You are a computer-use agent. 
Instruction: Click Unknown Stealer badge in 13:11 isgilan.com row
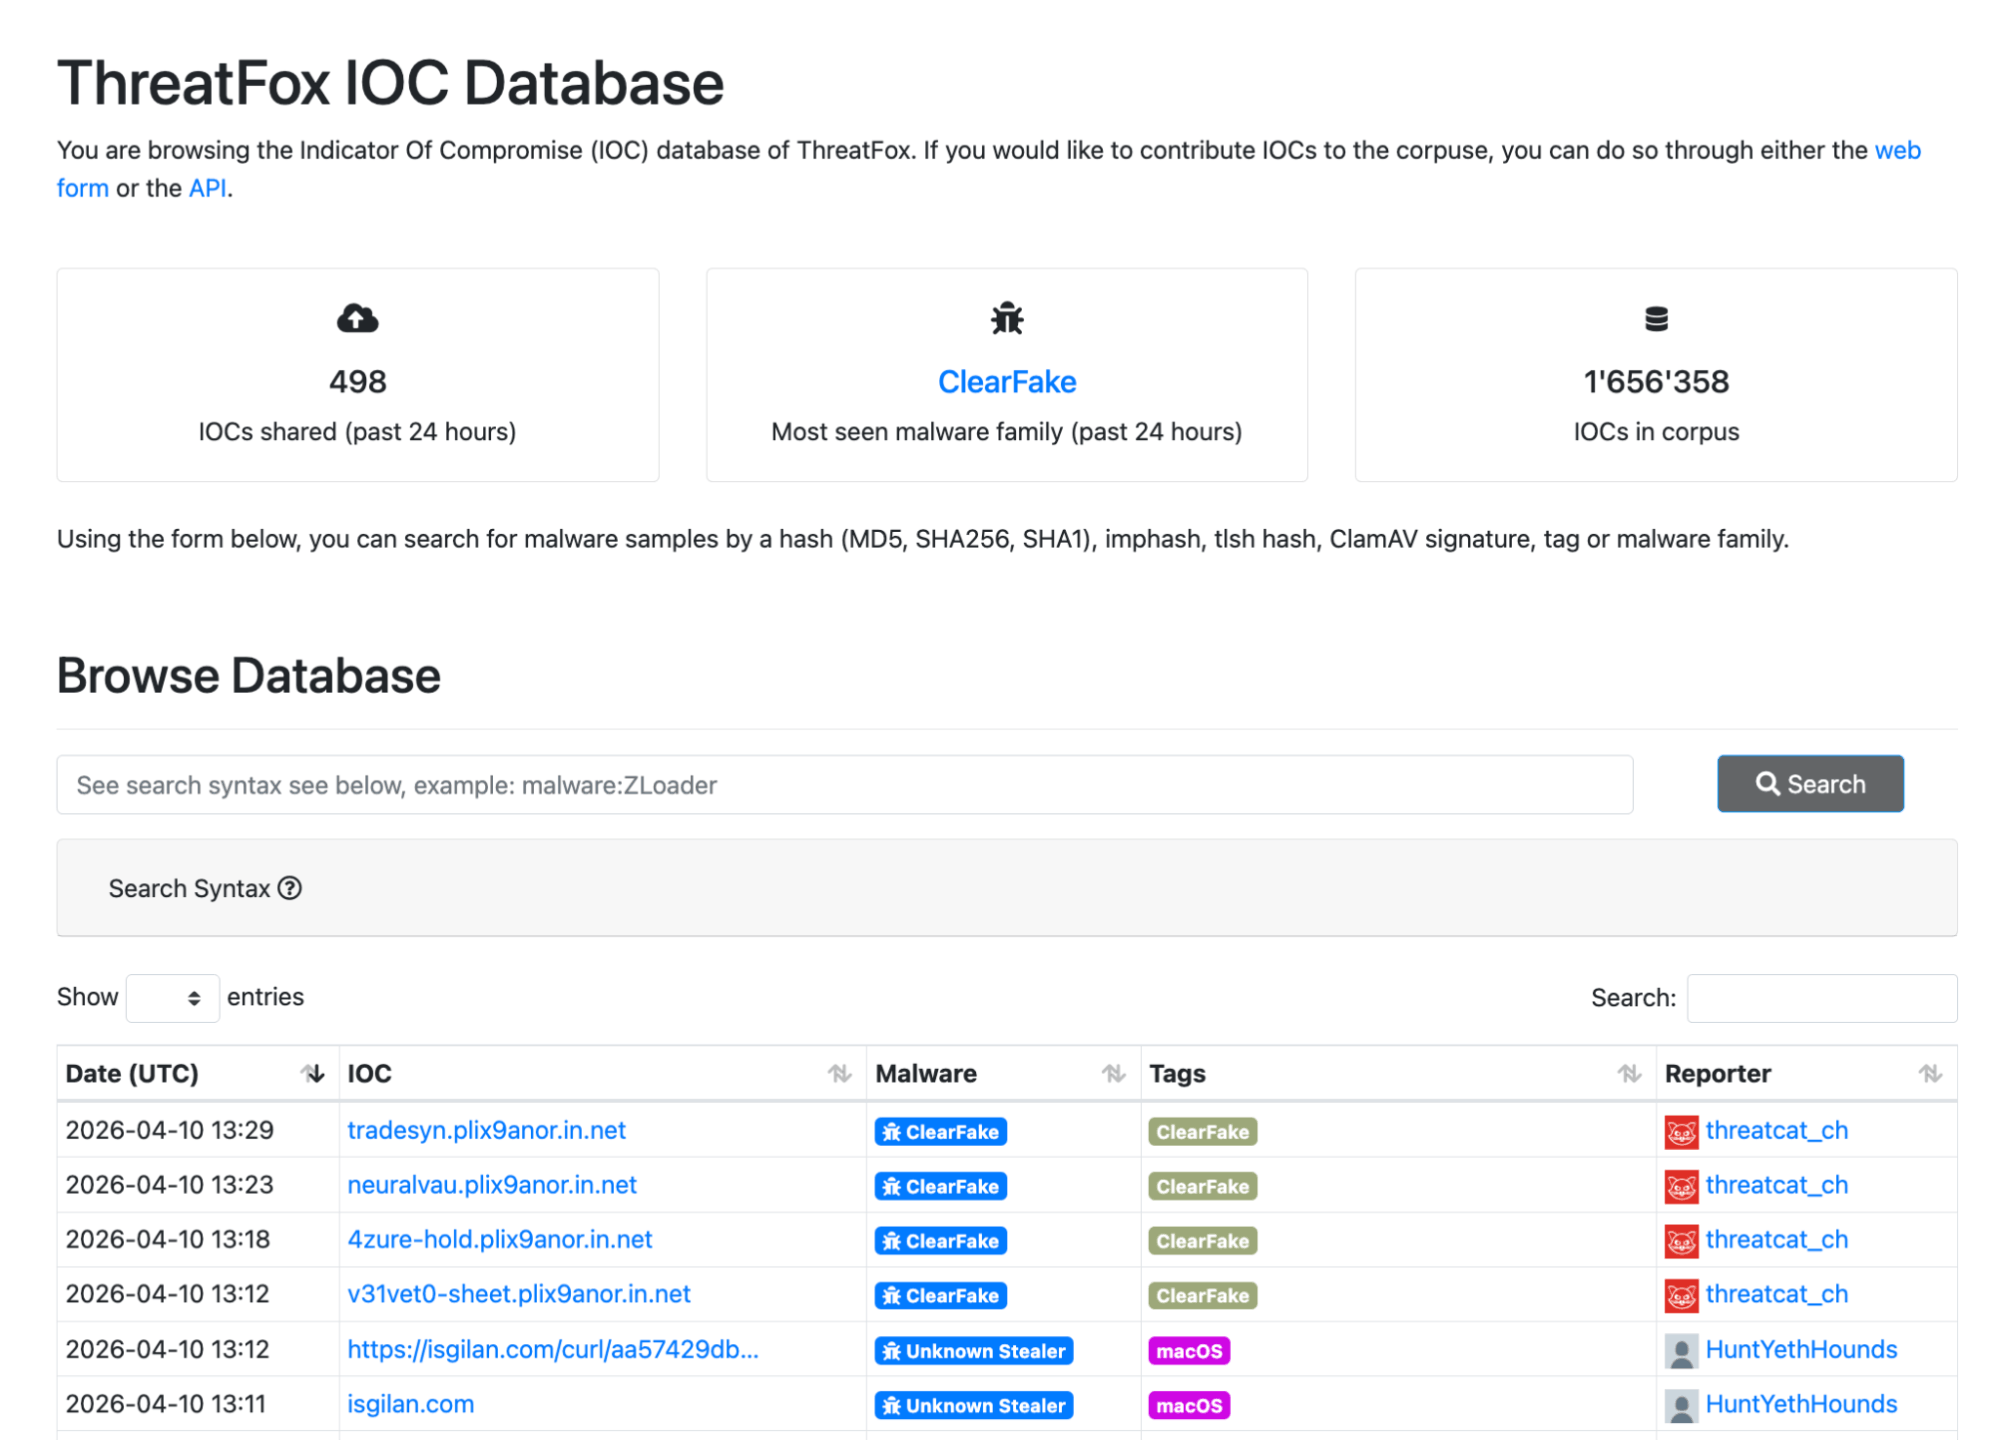(x=974, y=1405)
